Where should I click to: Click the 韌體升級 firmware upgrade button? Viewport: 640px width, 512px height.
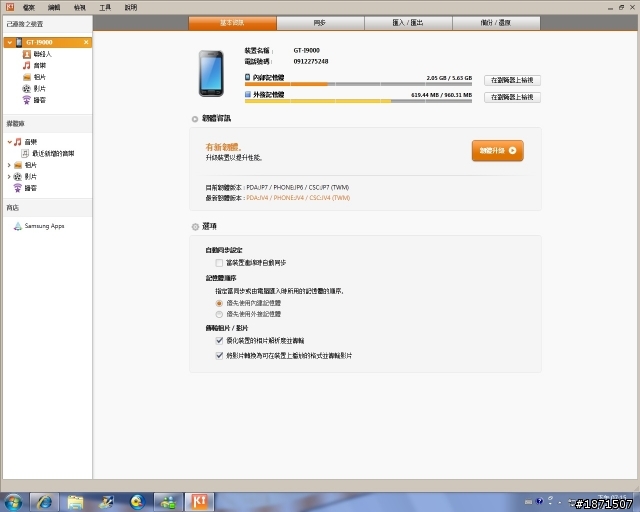click(498, 151)
